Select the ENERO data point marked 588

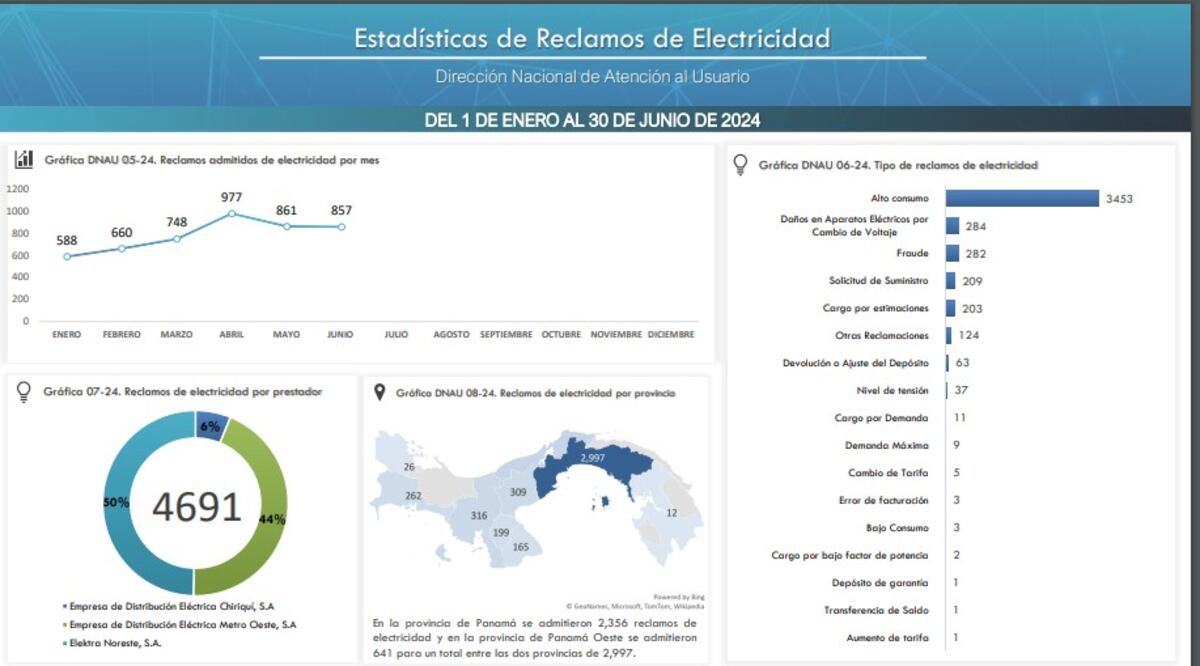click(67, 256)
